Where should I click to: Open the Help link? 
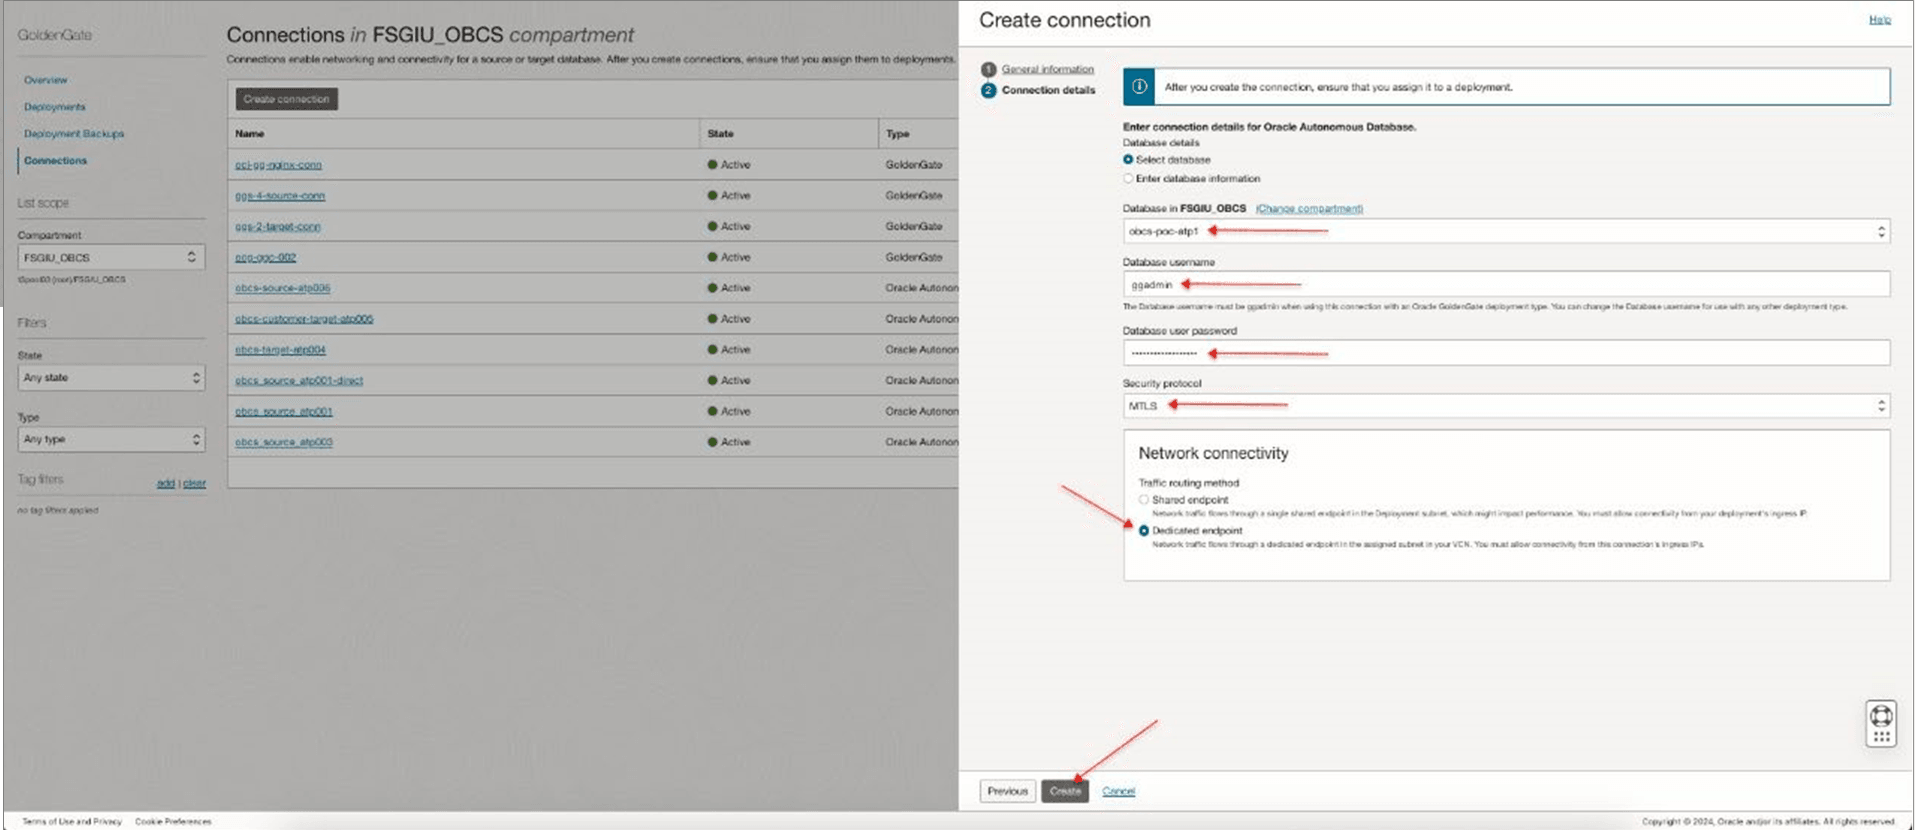coord(1880,20)
